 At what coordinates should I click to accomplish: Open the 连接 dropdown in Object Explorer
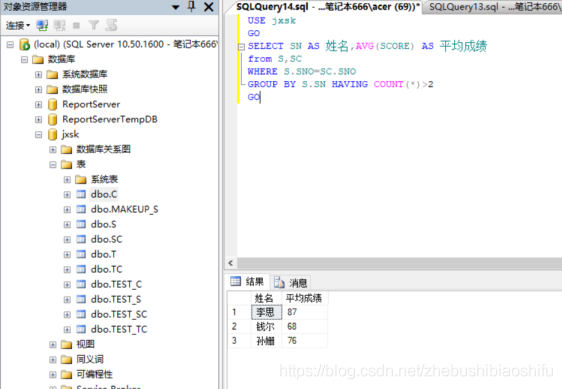18,25
